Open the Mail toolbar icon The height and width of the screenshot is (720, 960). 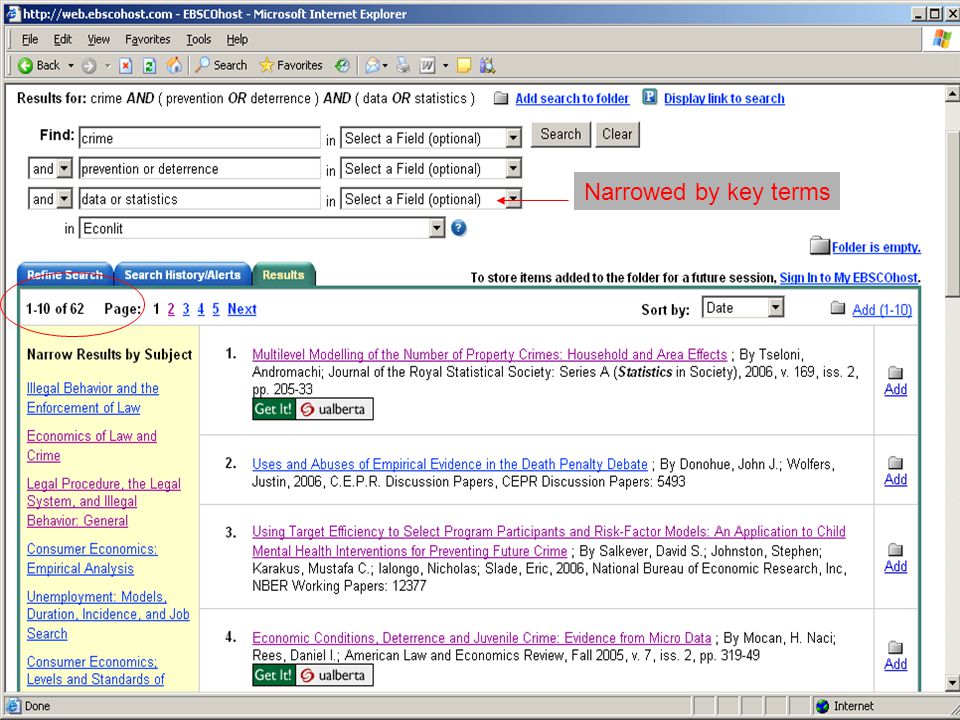tap(372, 66)
